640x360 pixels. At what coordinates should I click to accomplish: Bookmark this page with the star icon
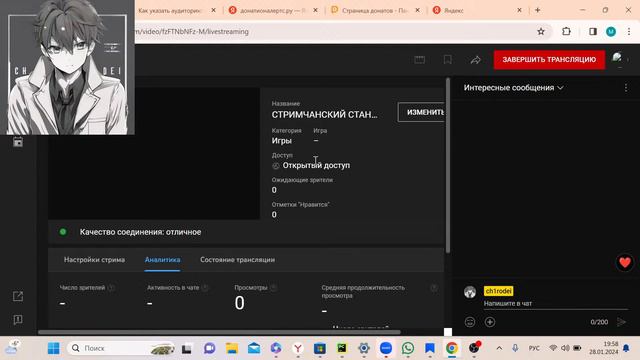pos(541,31)
